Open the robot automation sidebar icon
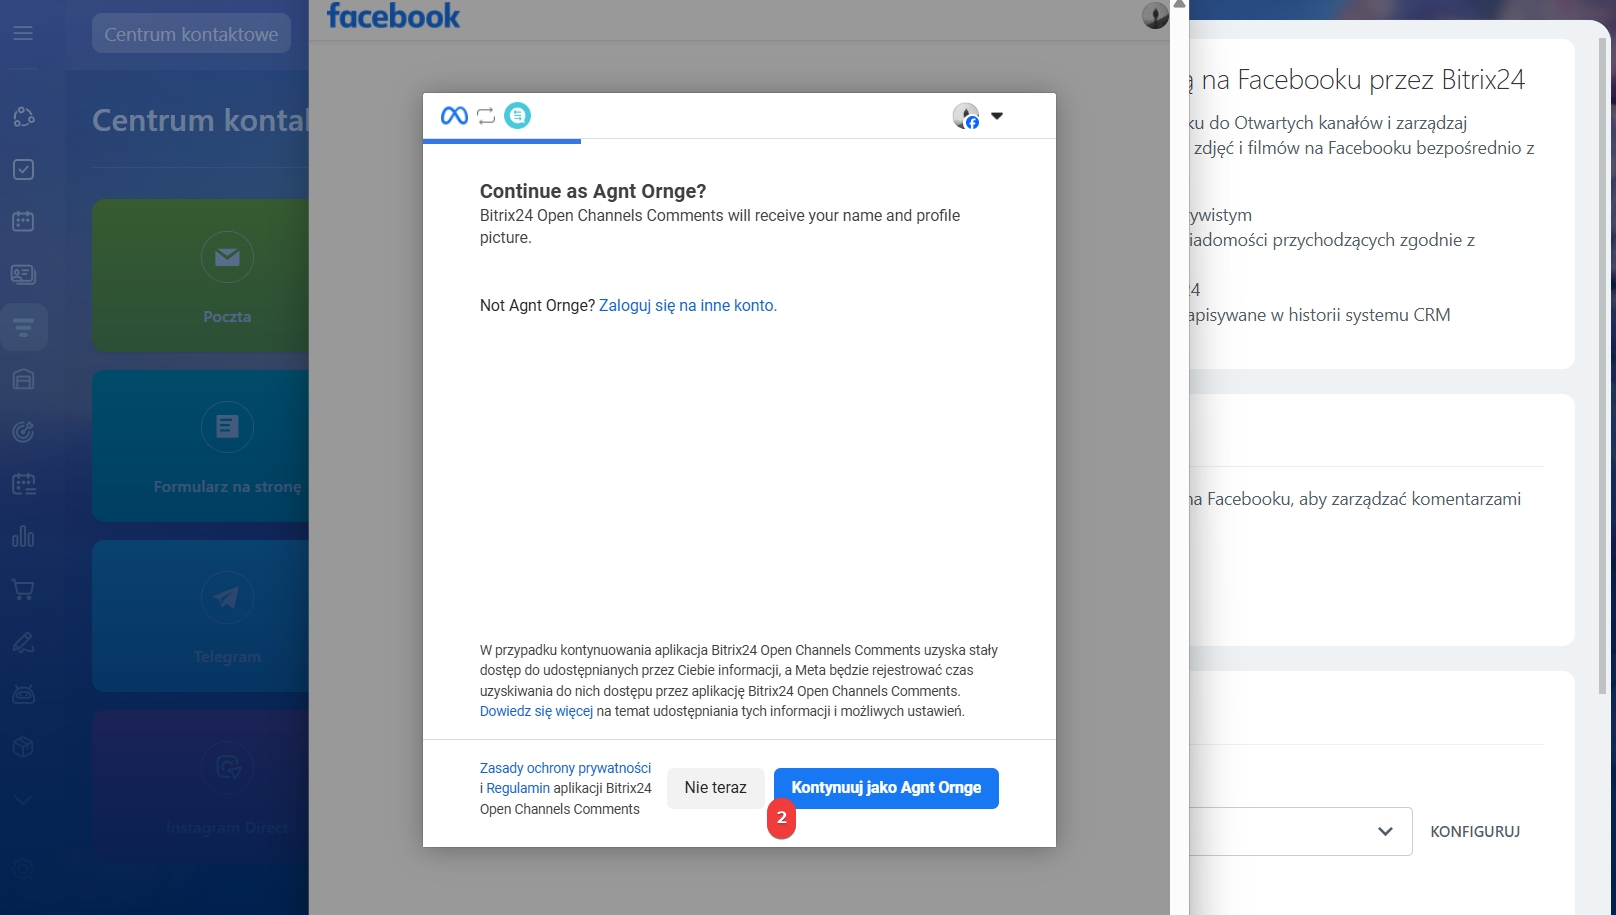 coord(23,694)
